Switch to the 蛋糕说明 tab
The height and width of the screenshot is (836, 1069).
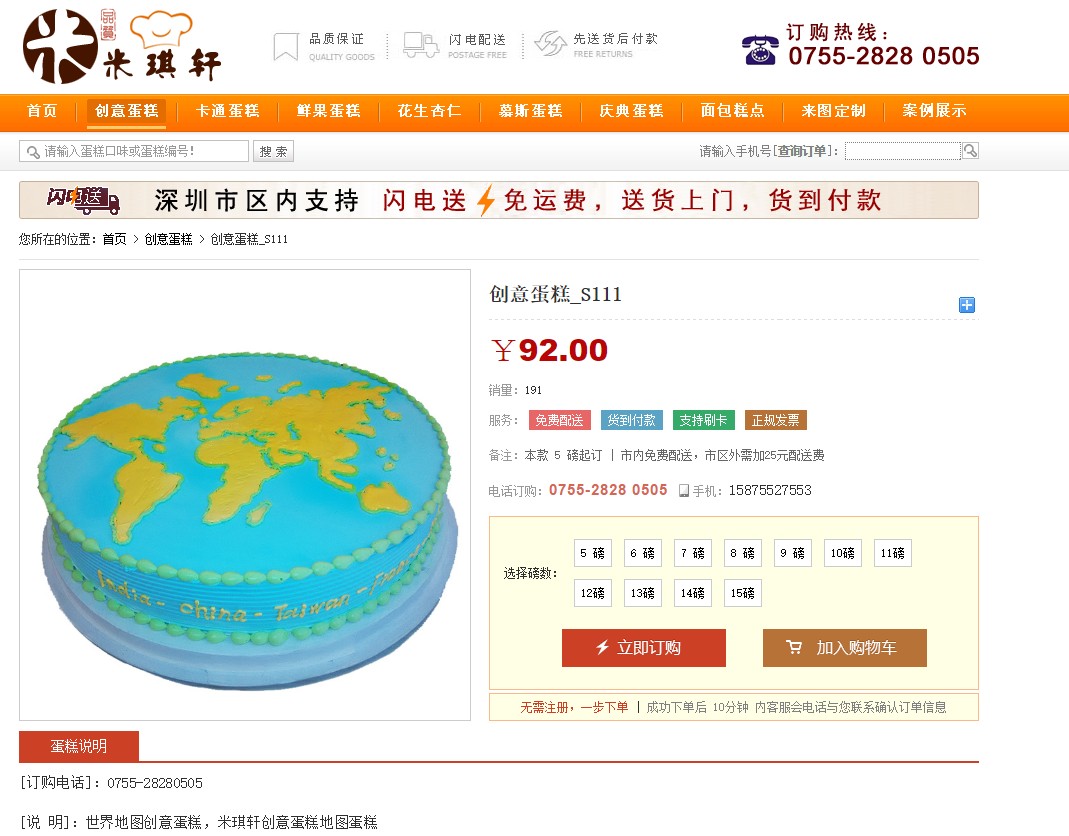coord(79,746)
